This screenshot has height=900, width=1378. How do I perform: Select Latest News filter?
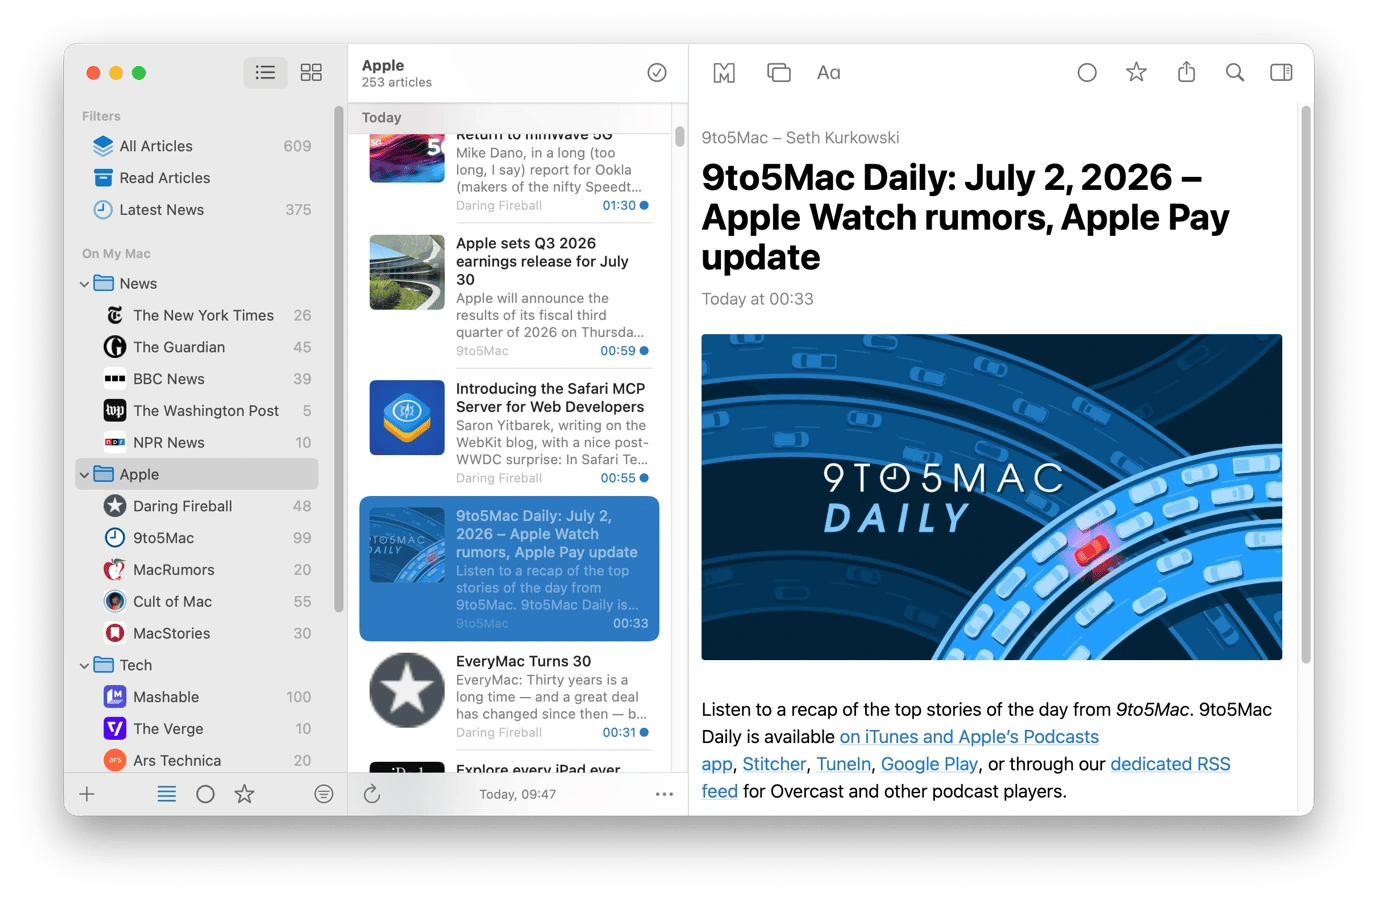197,210
